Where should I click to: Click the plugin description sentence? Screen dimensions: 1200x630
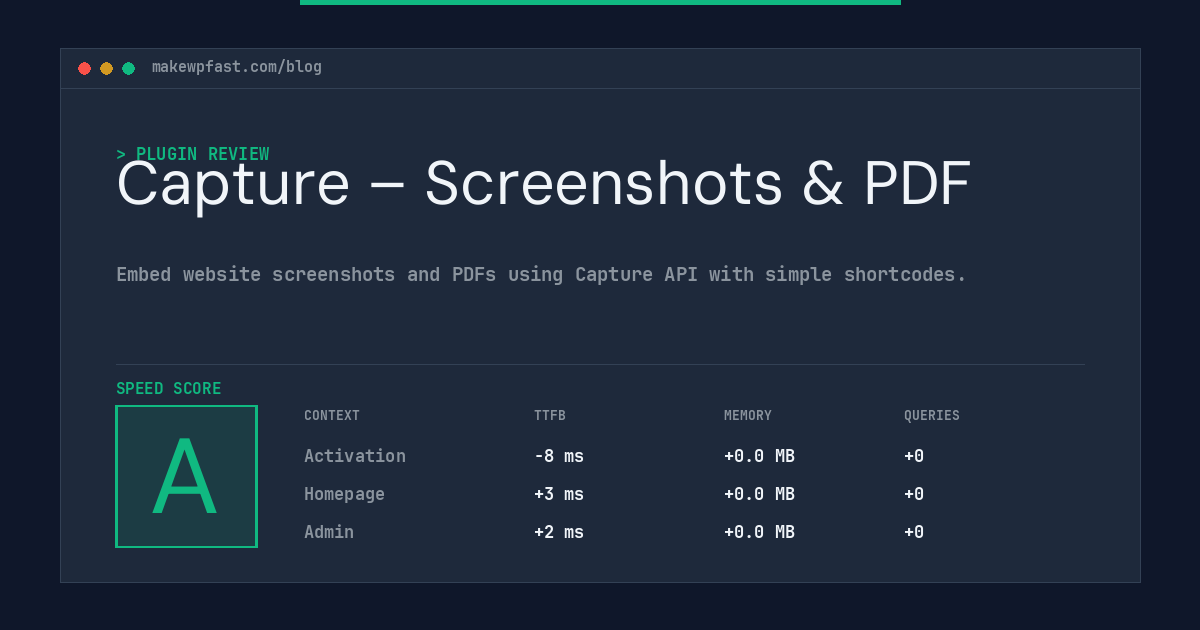[541, 274]
